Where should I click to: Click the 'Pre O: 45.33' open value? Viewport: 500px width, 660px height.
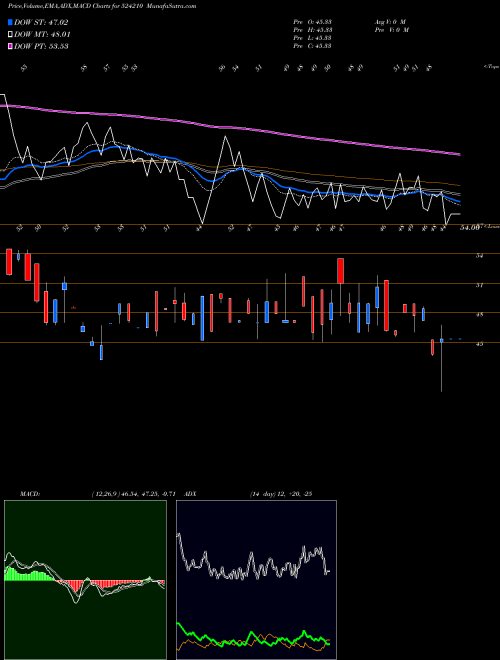click(313, 22)
